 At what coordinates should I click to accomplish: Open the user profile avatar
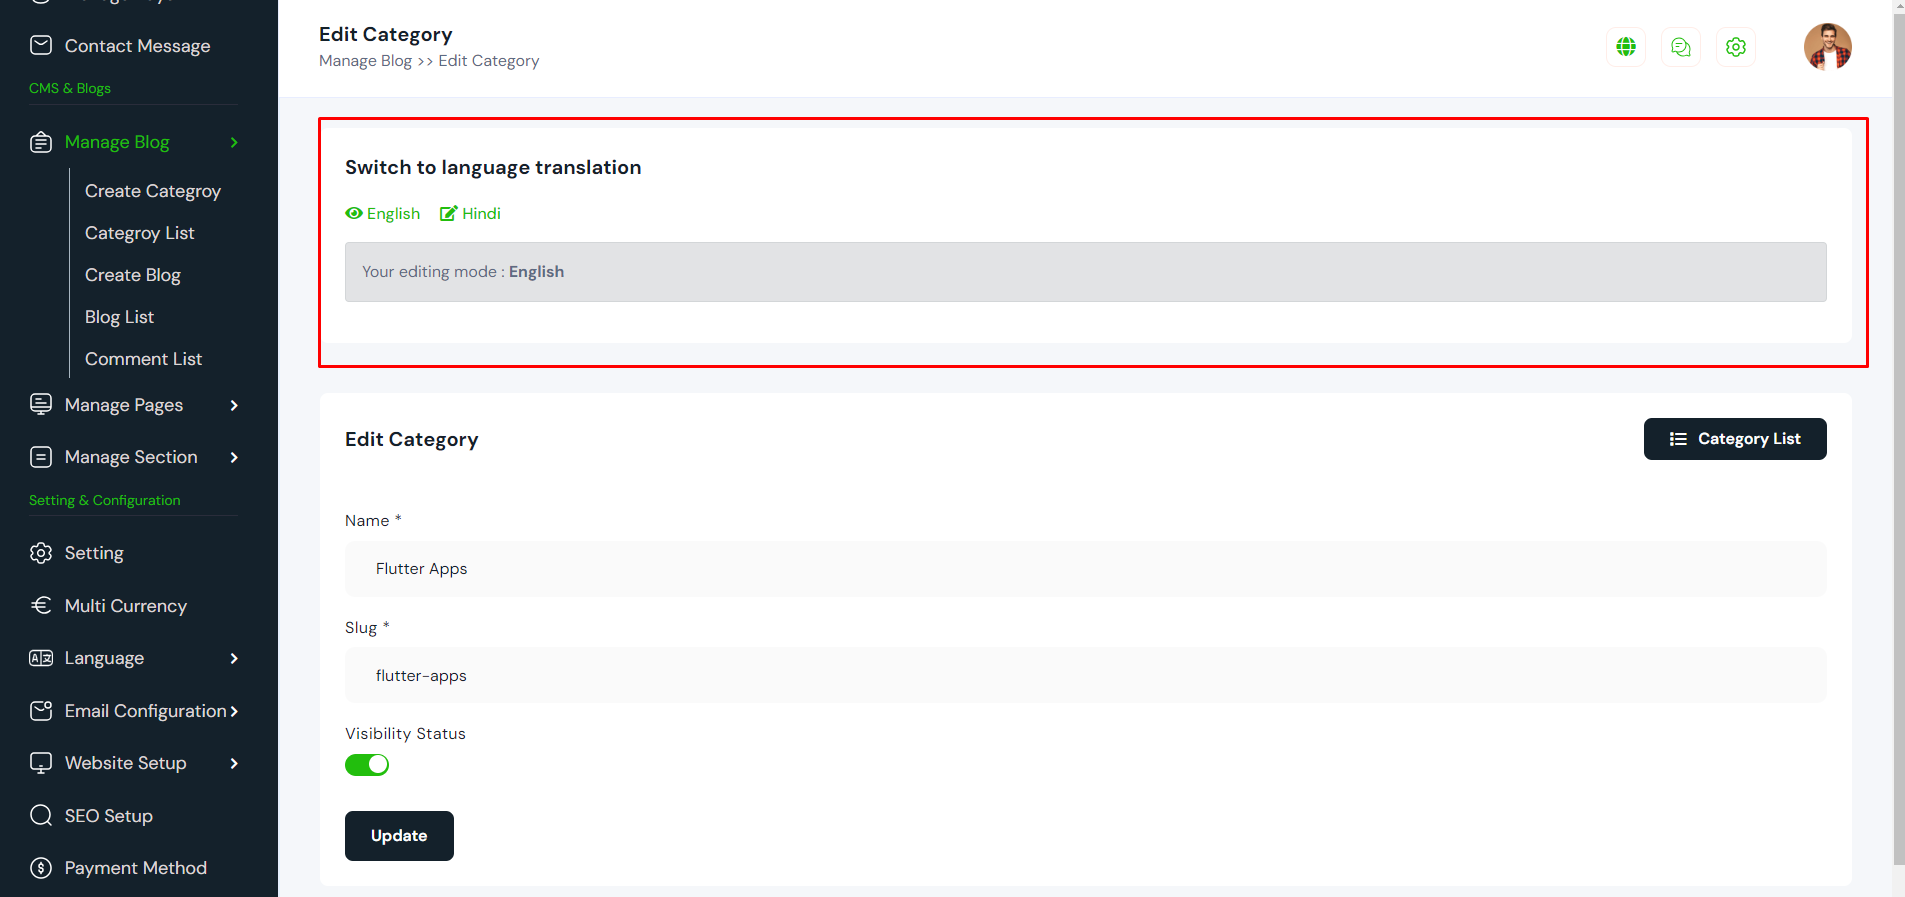[1827, 47]
